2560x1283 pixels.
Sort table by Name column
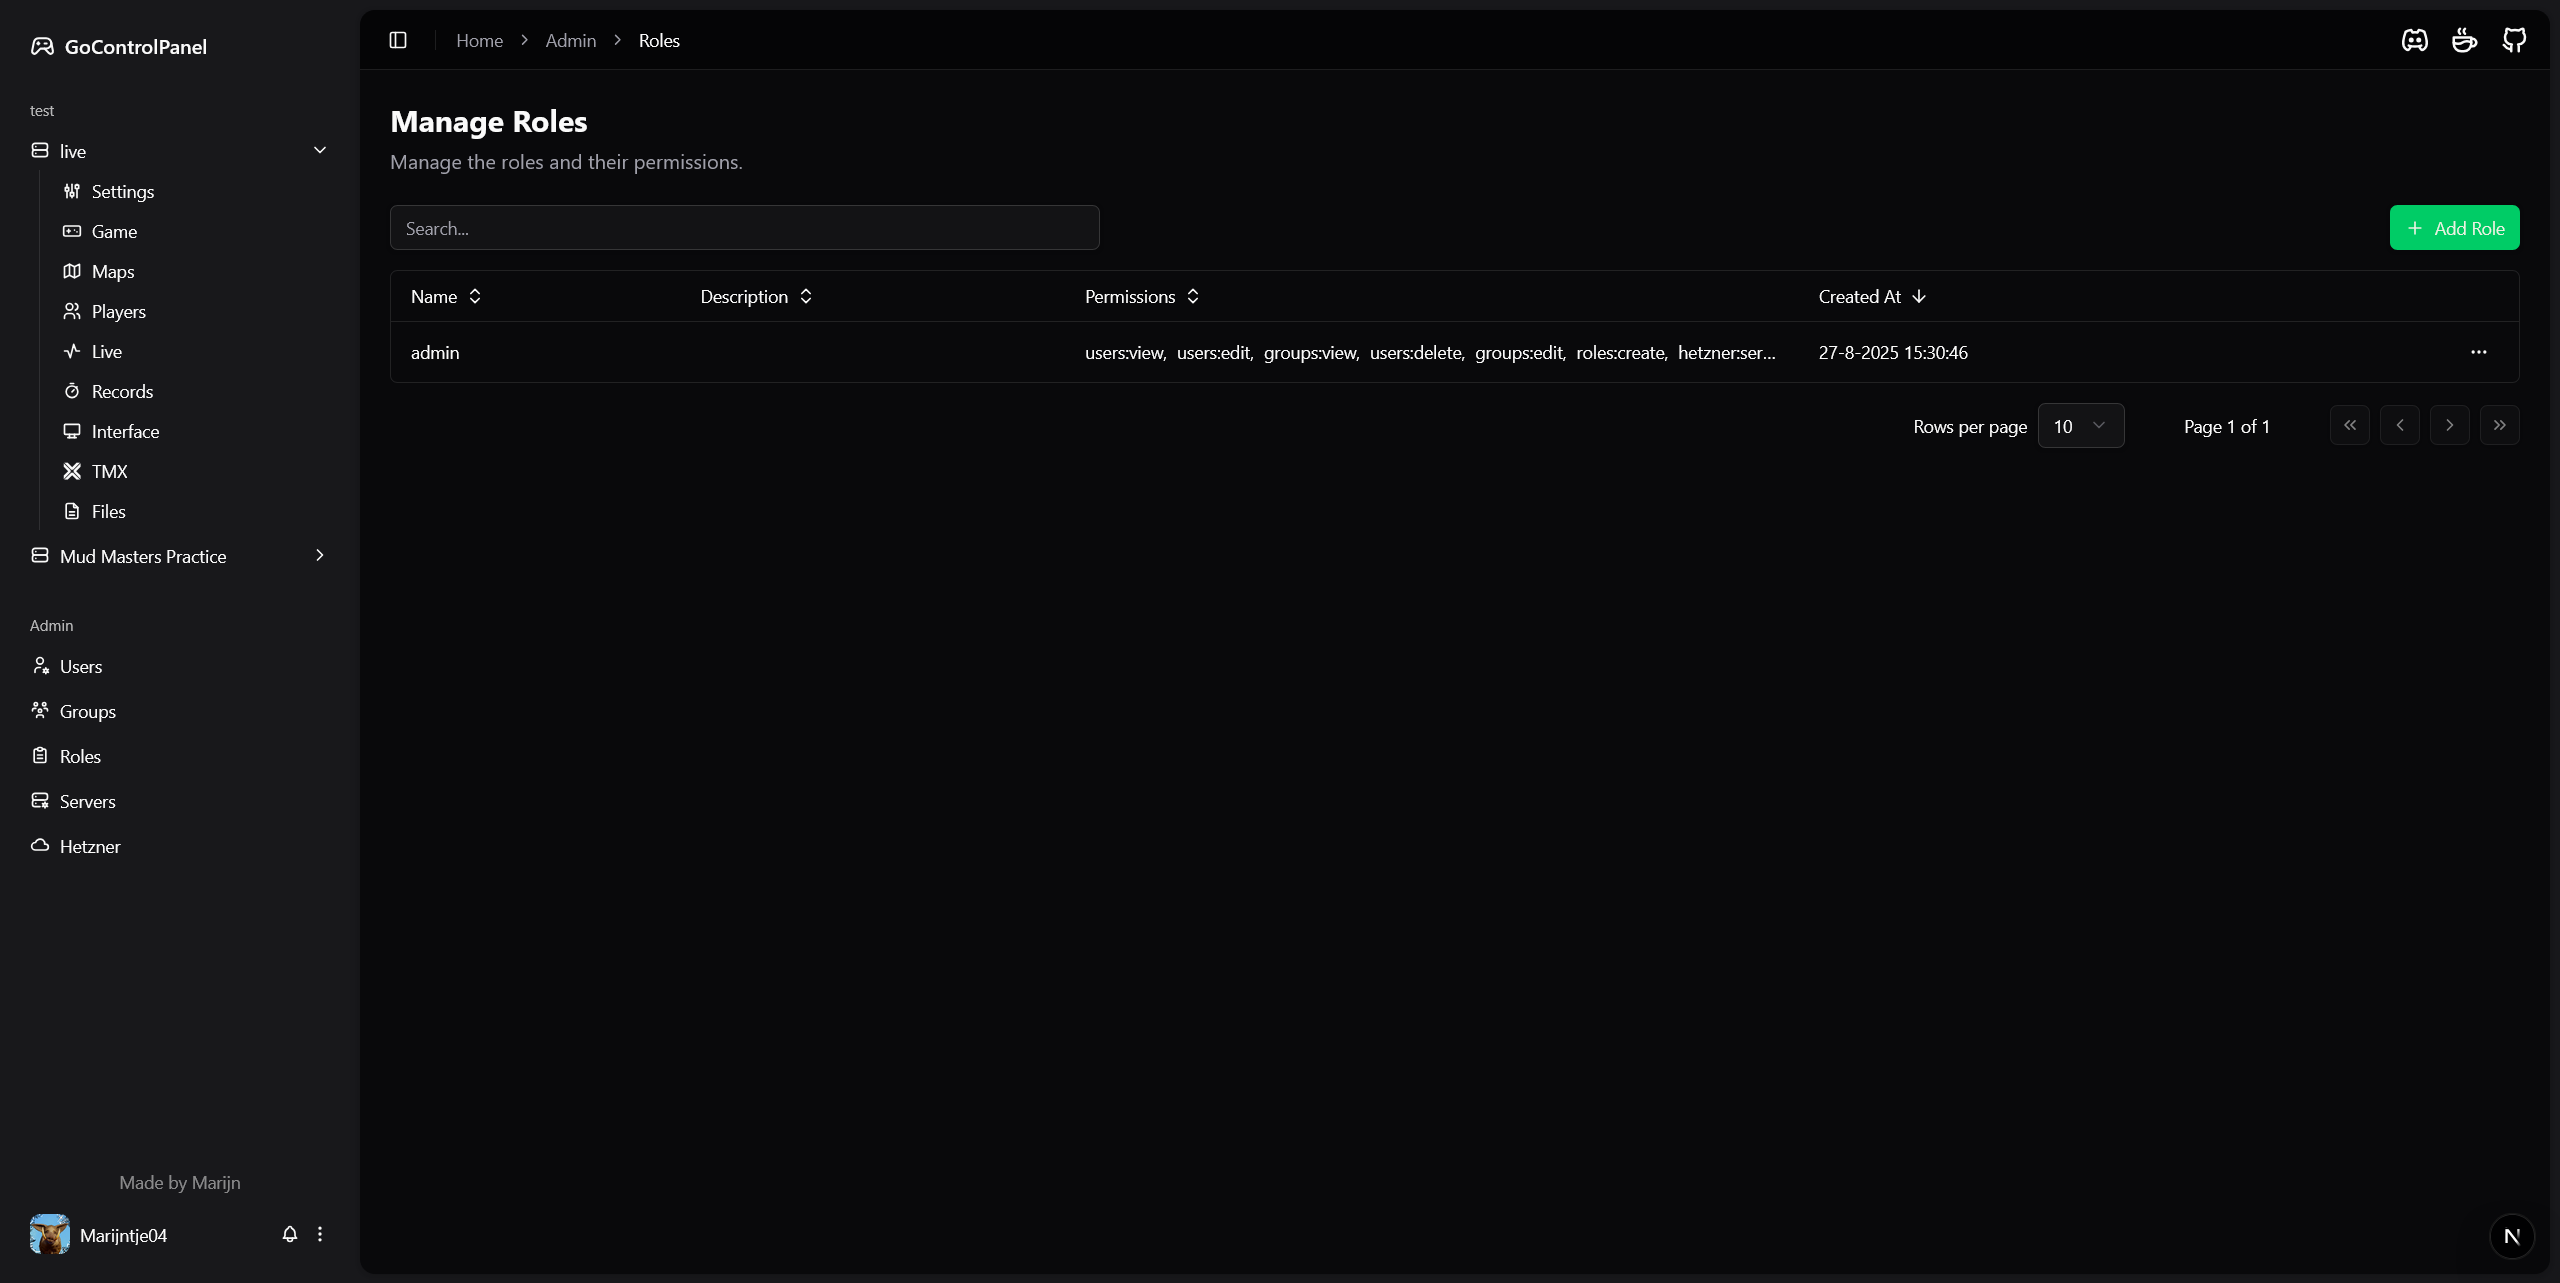(446, 297)
